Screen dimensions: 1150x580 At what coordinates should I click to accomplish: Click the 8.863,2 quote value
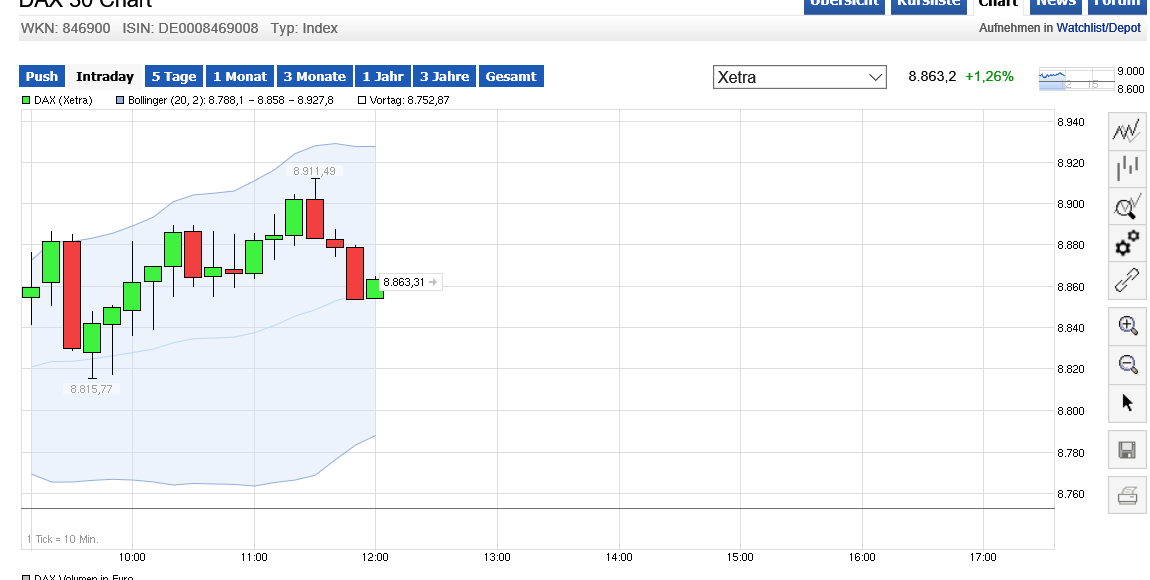[x=932, y=76]
